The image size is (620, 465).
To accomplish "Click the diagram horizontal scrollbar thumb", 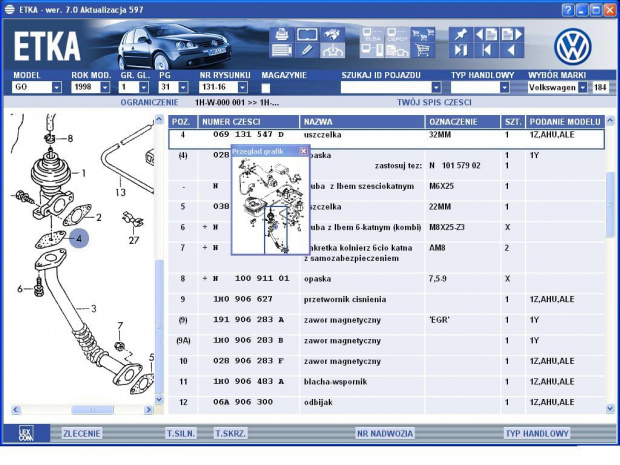I will [x=92, y=410].
